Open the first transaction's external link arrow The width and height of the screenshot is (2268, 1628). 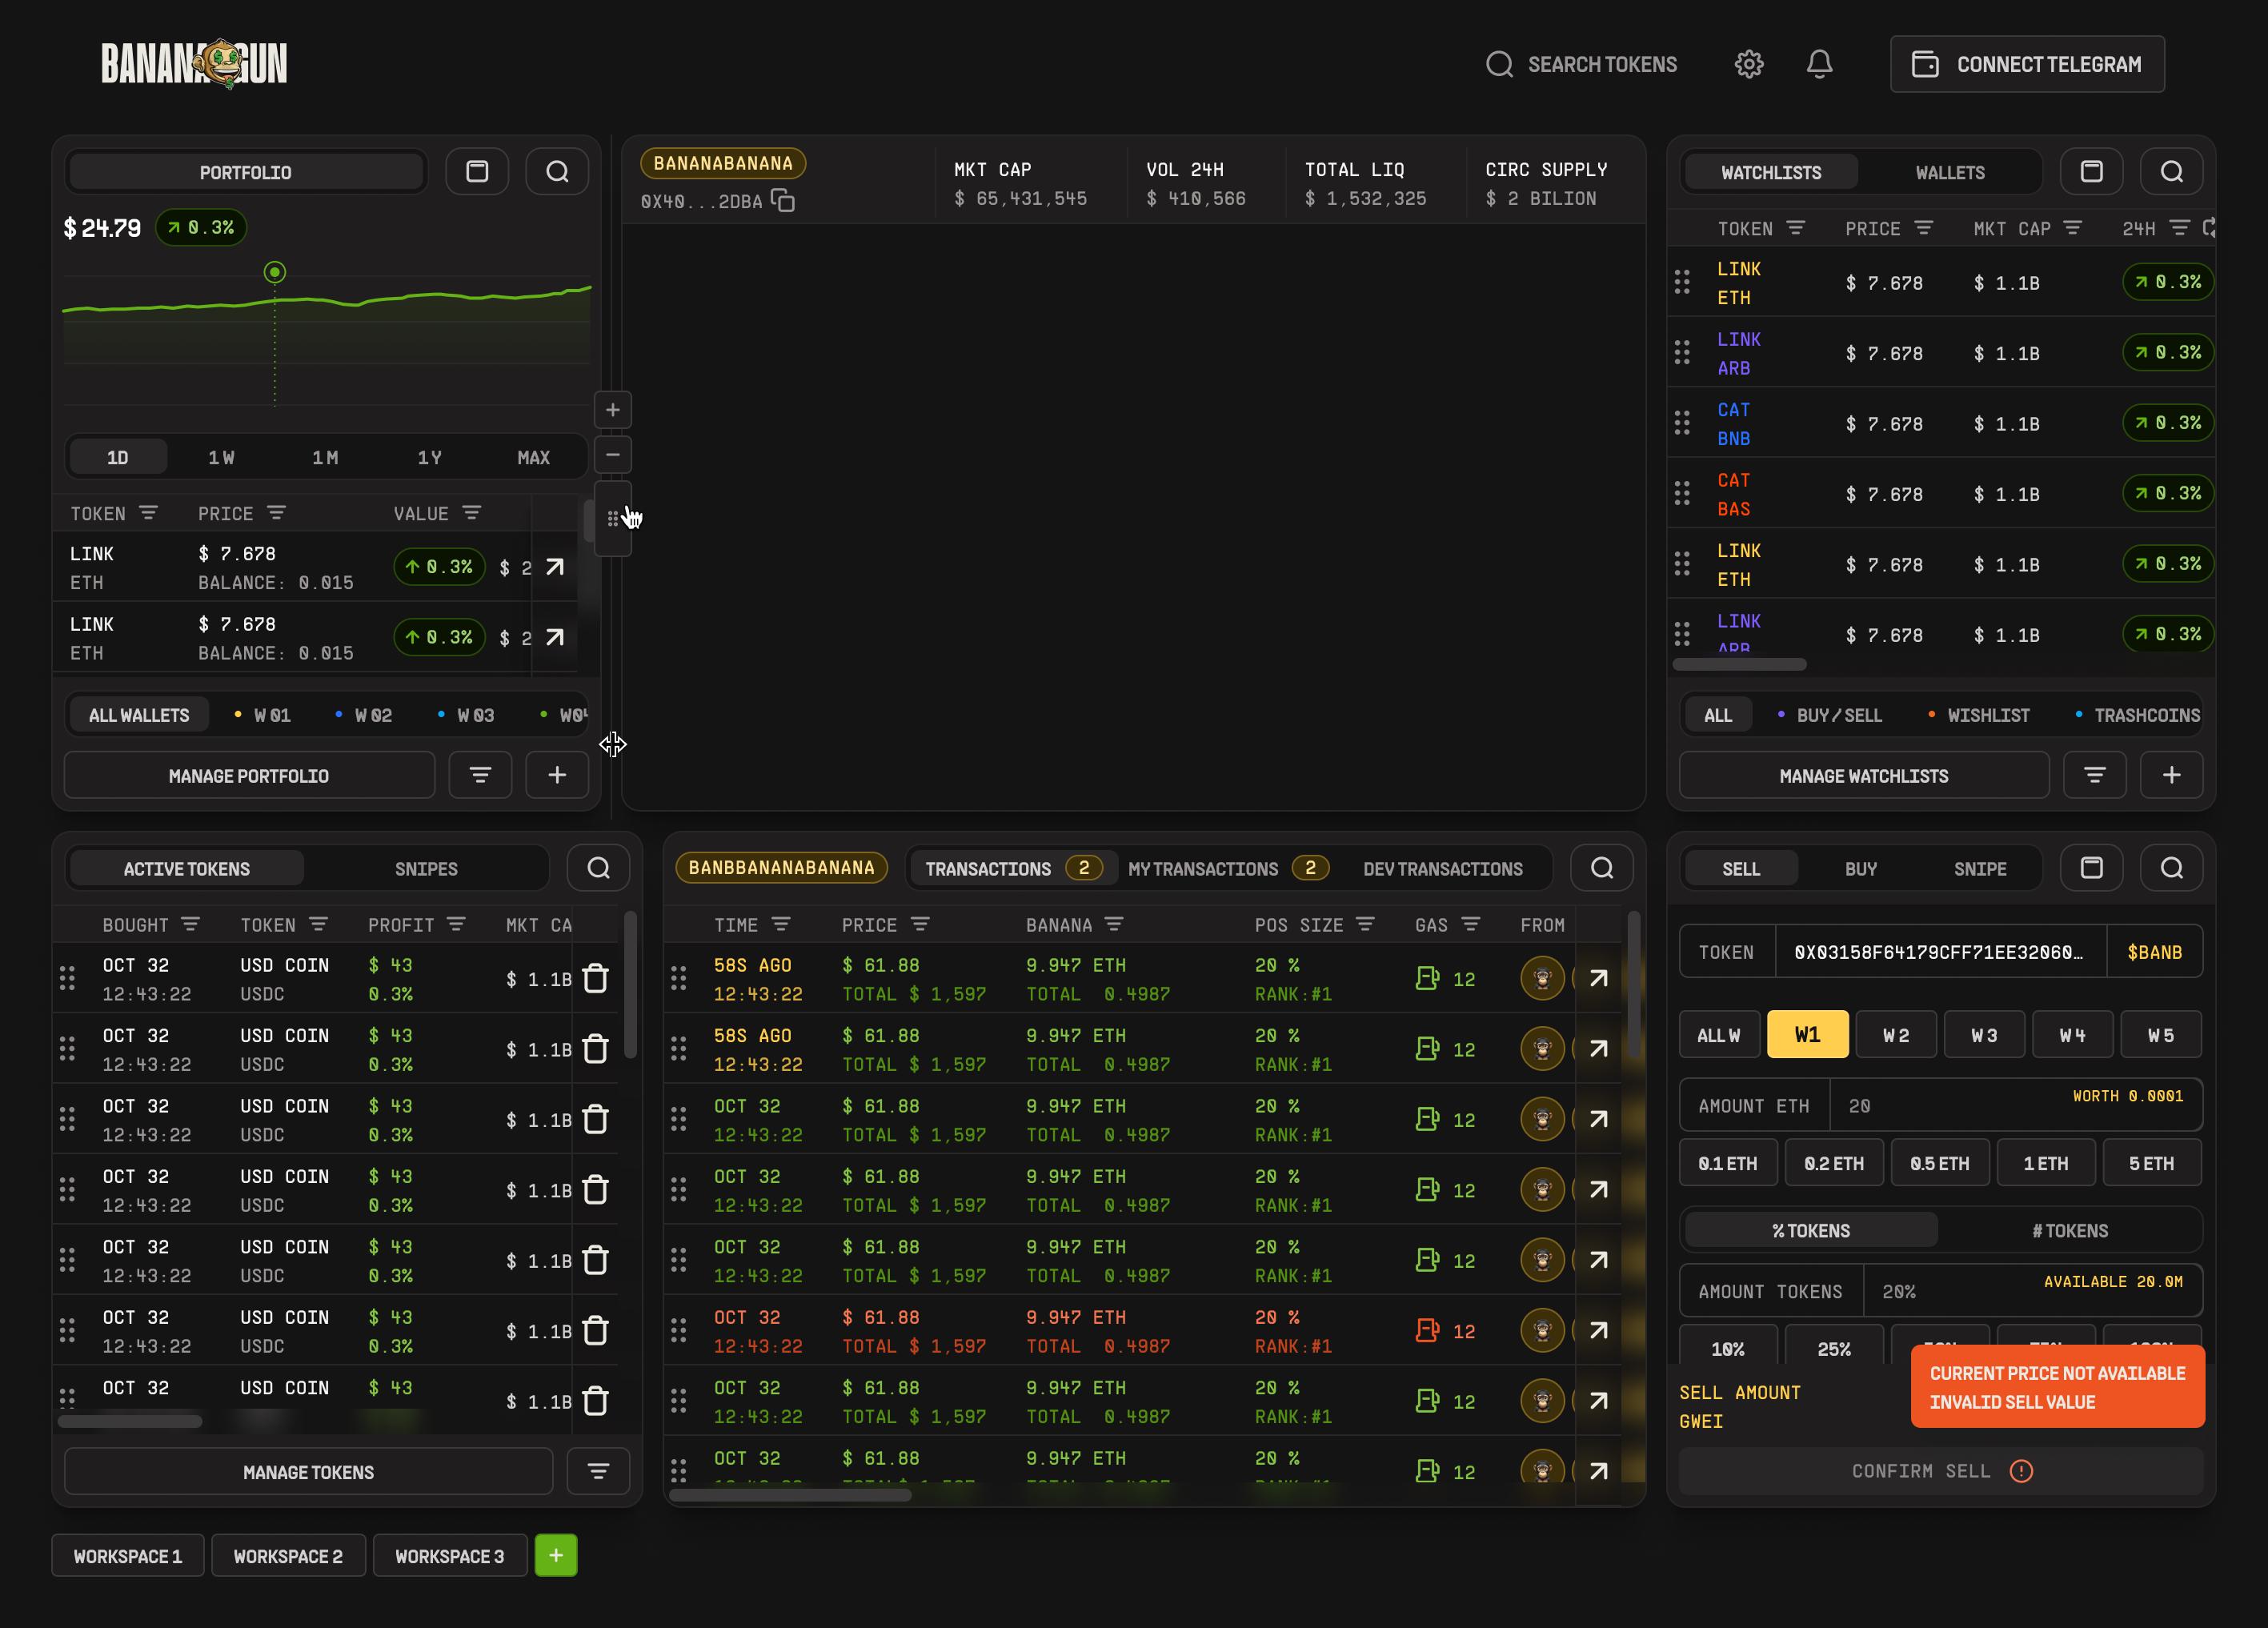pyautogui.click(x=1598, y=978)
